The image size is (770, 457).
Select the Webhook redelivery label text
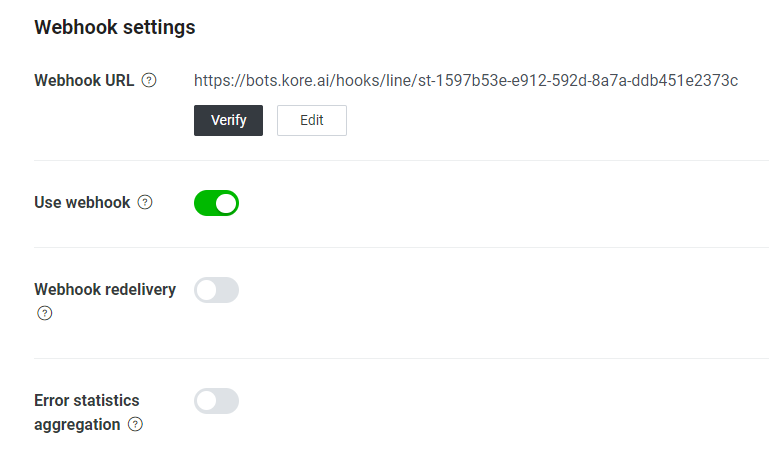[104, 290]
